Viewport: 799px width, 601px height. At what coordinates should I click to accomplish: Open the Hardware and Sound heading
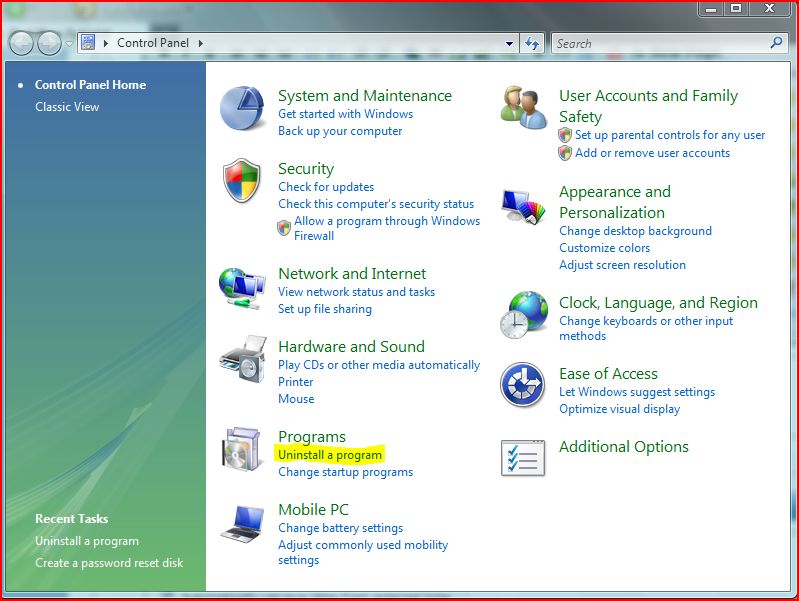click(x=351, y=347)
